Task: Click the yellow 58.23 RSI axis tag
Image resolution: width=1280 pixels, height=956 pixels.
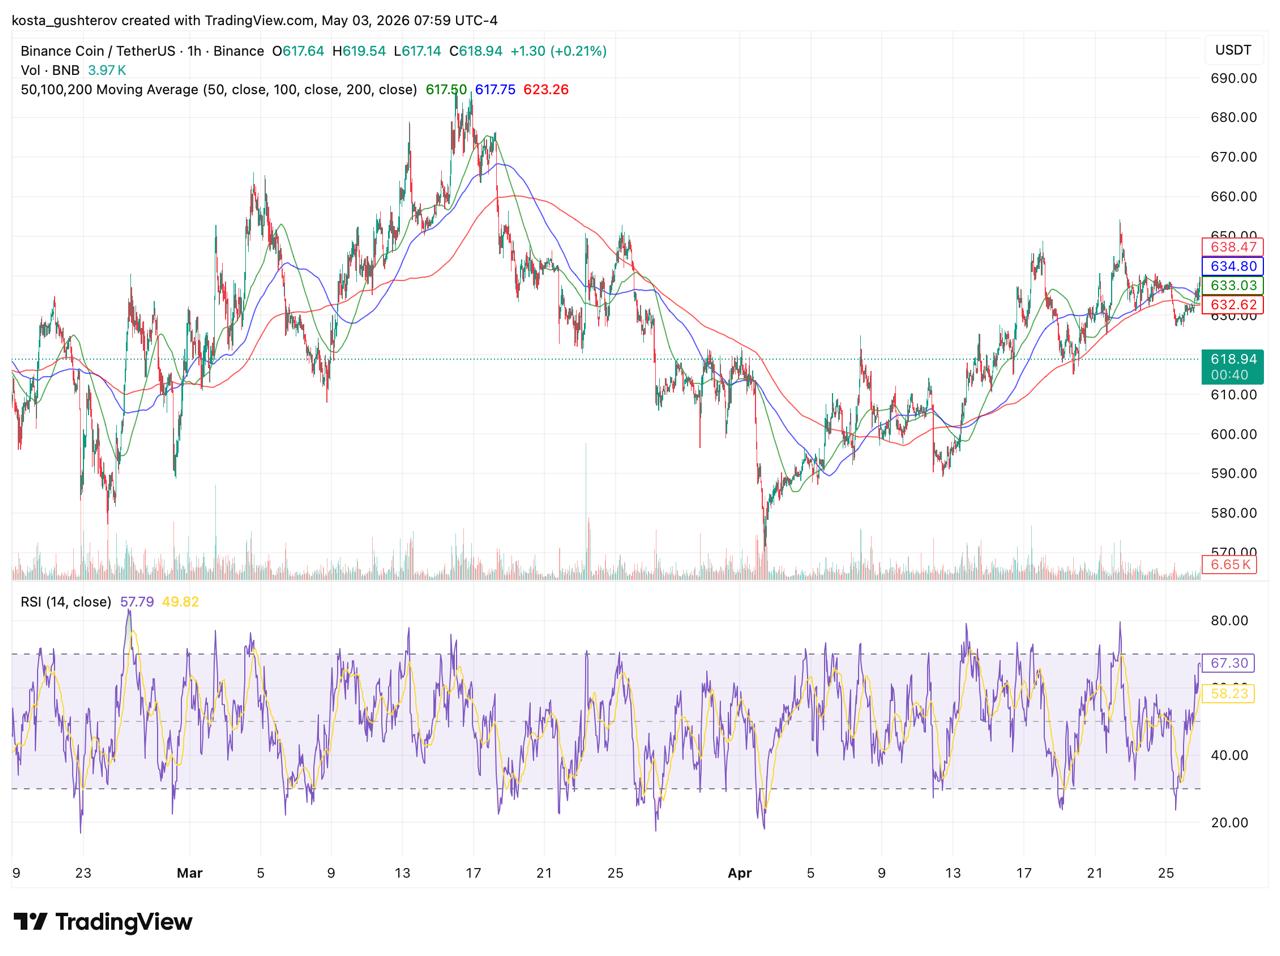Action: [x=1228, y=693]
